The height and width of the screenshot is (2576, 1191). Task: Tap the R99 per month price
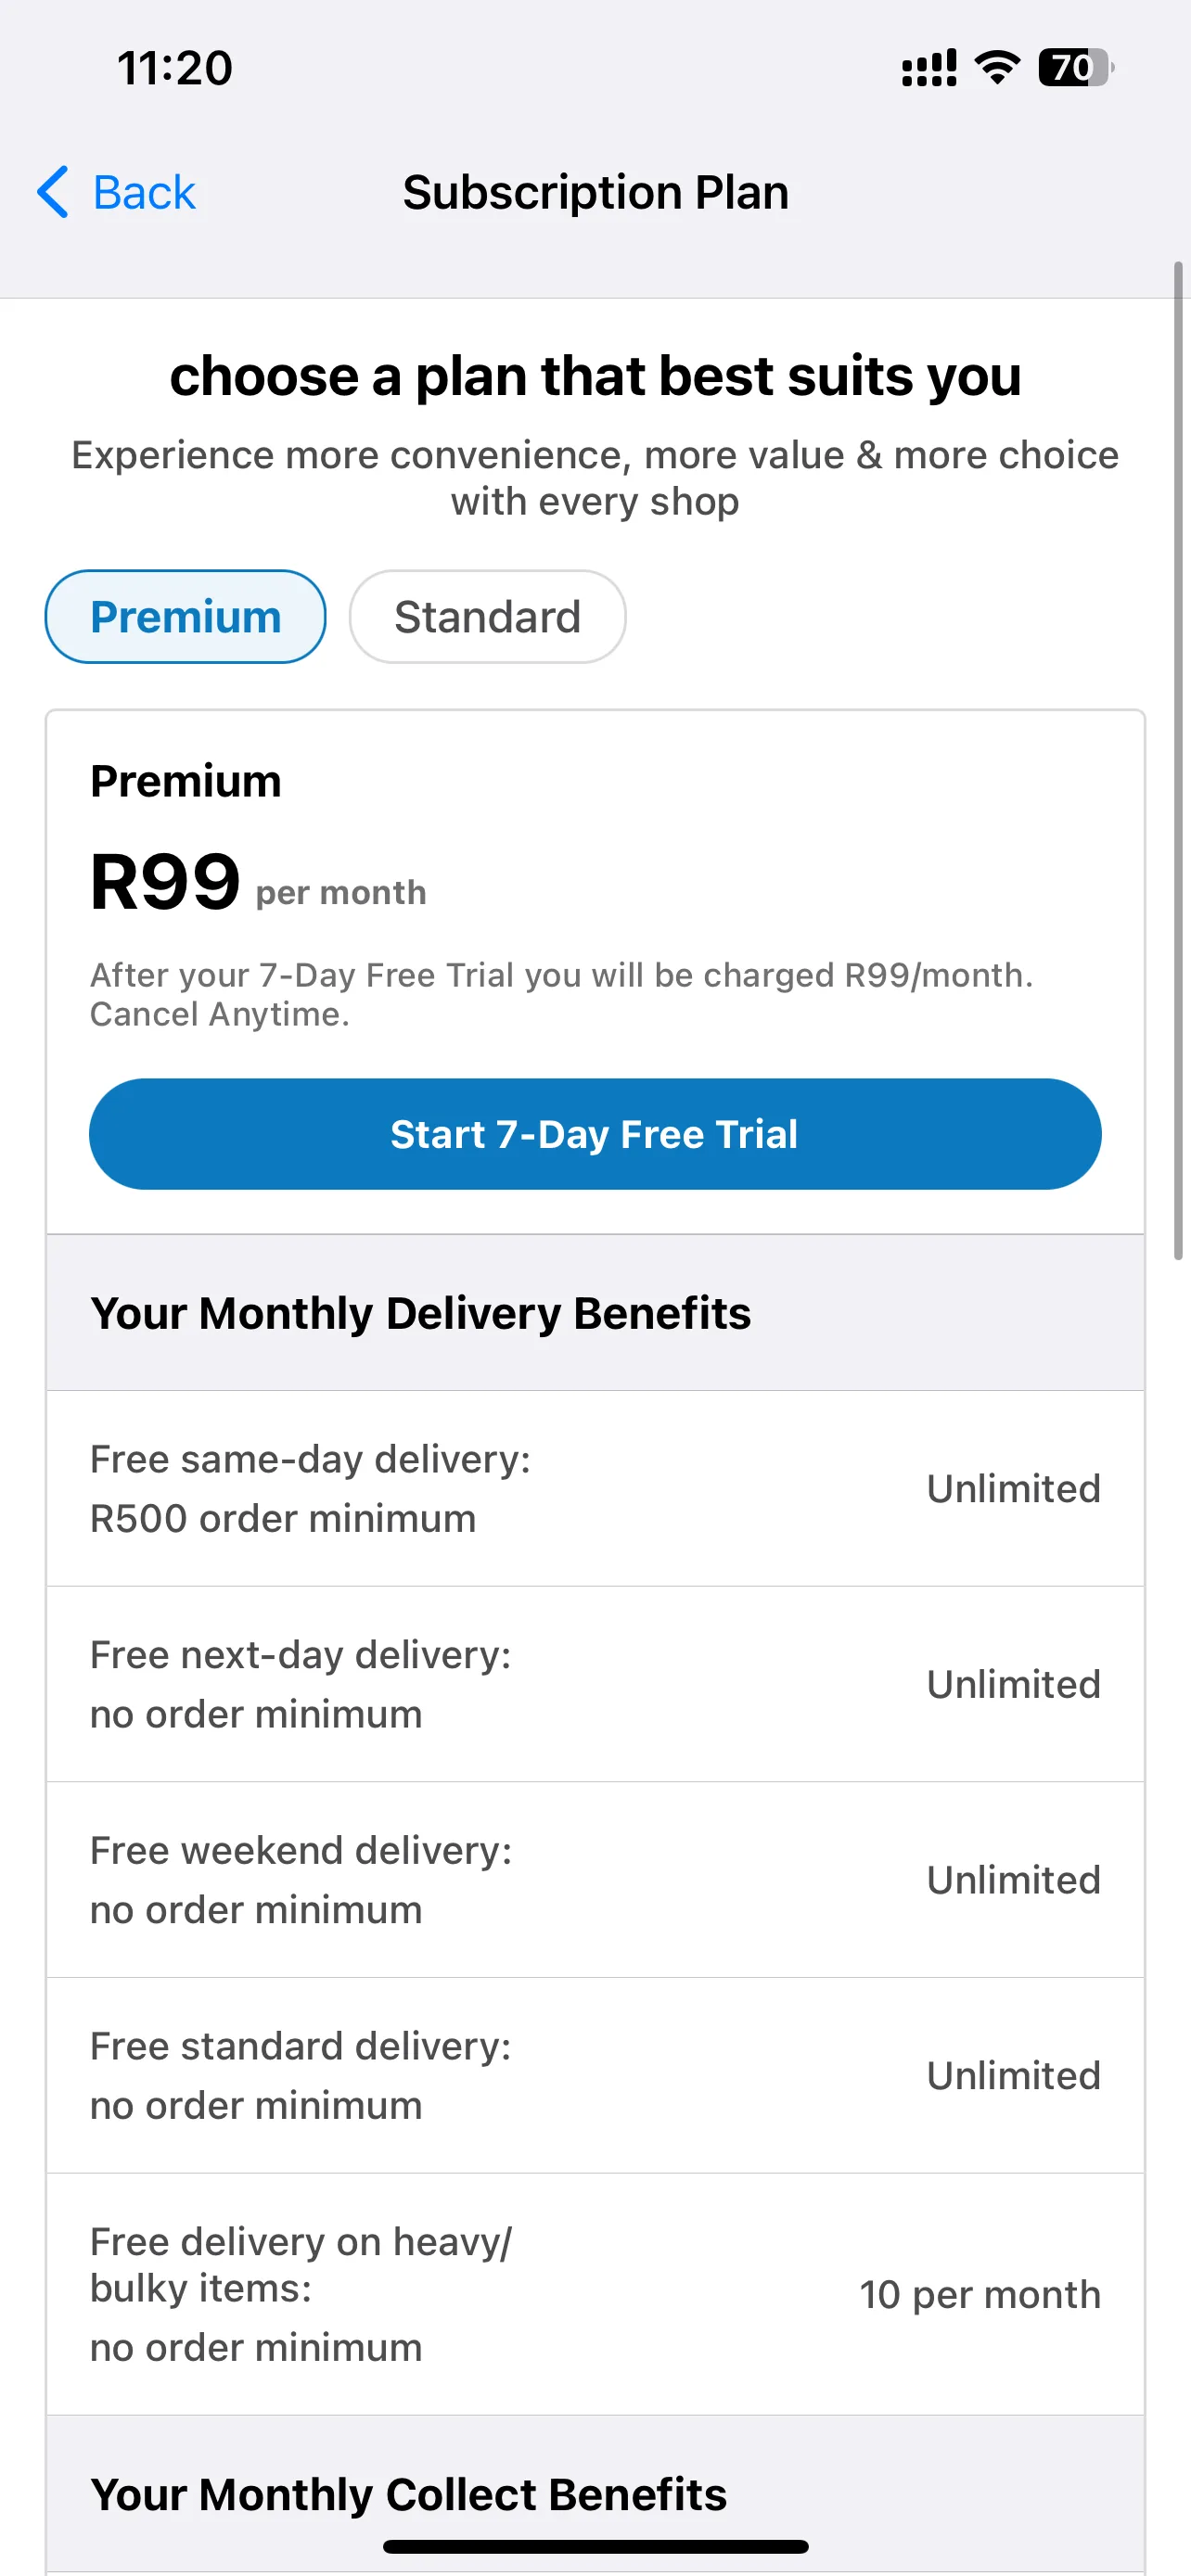pos(258,883)
